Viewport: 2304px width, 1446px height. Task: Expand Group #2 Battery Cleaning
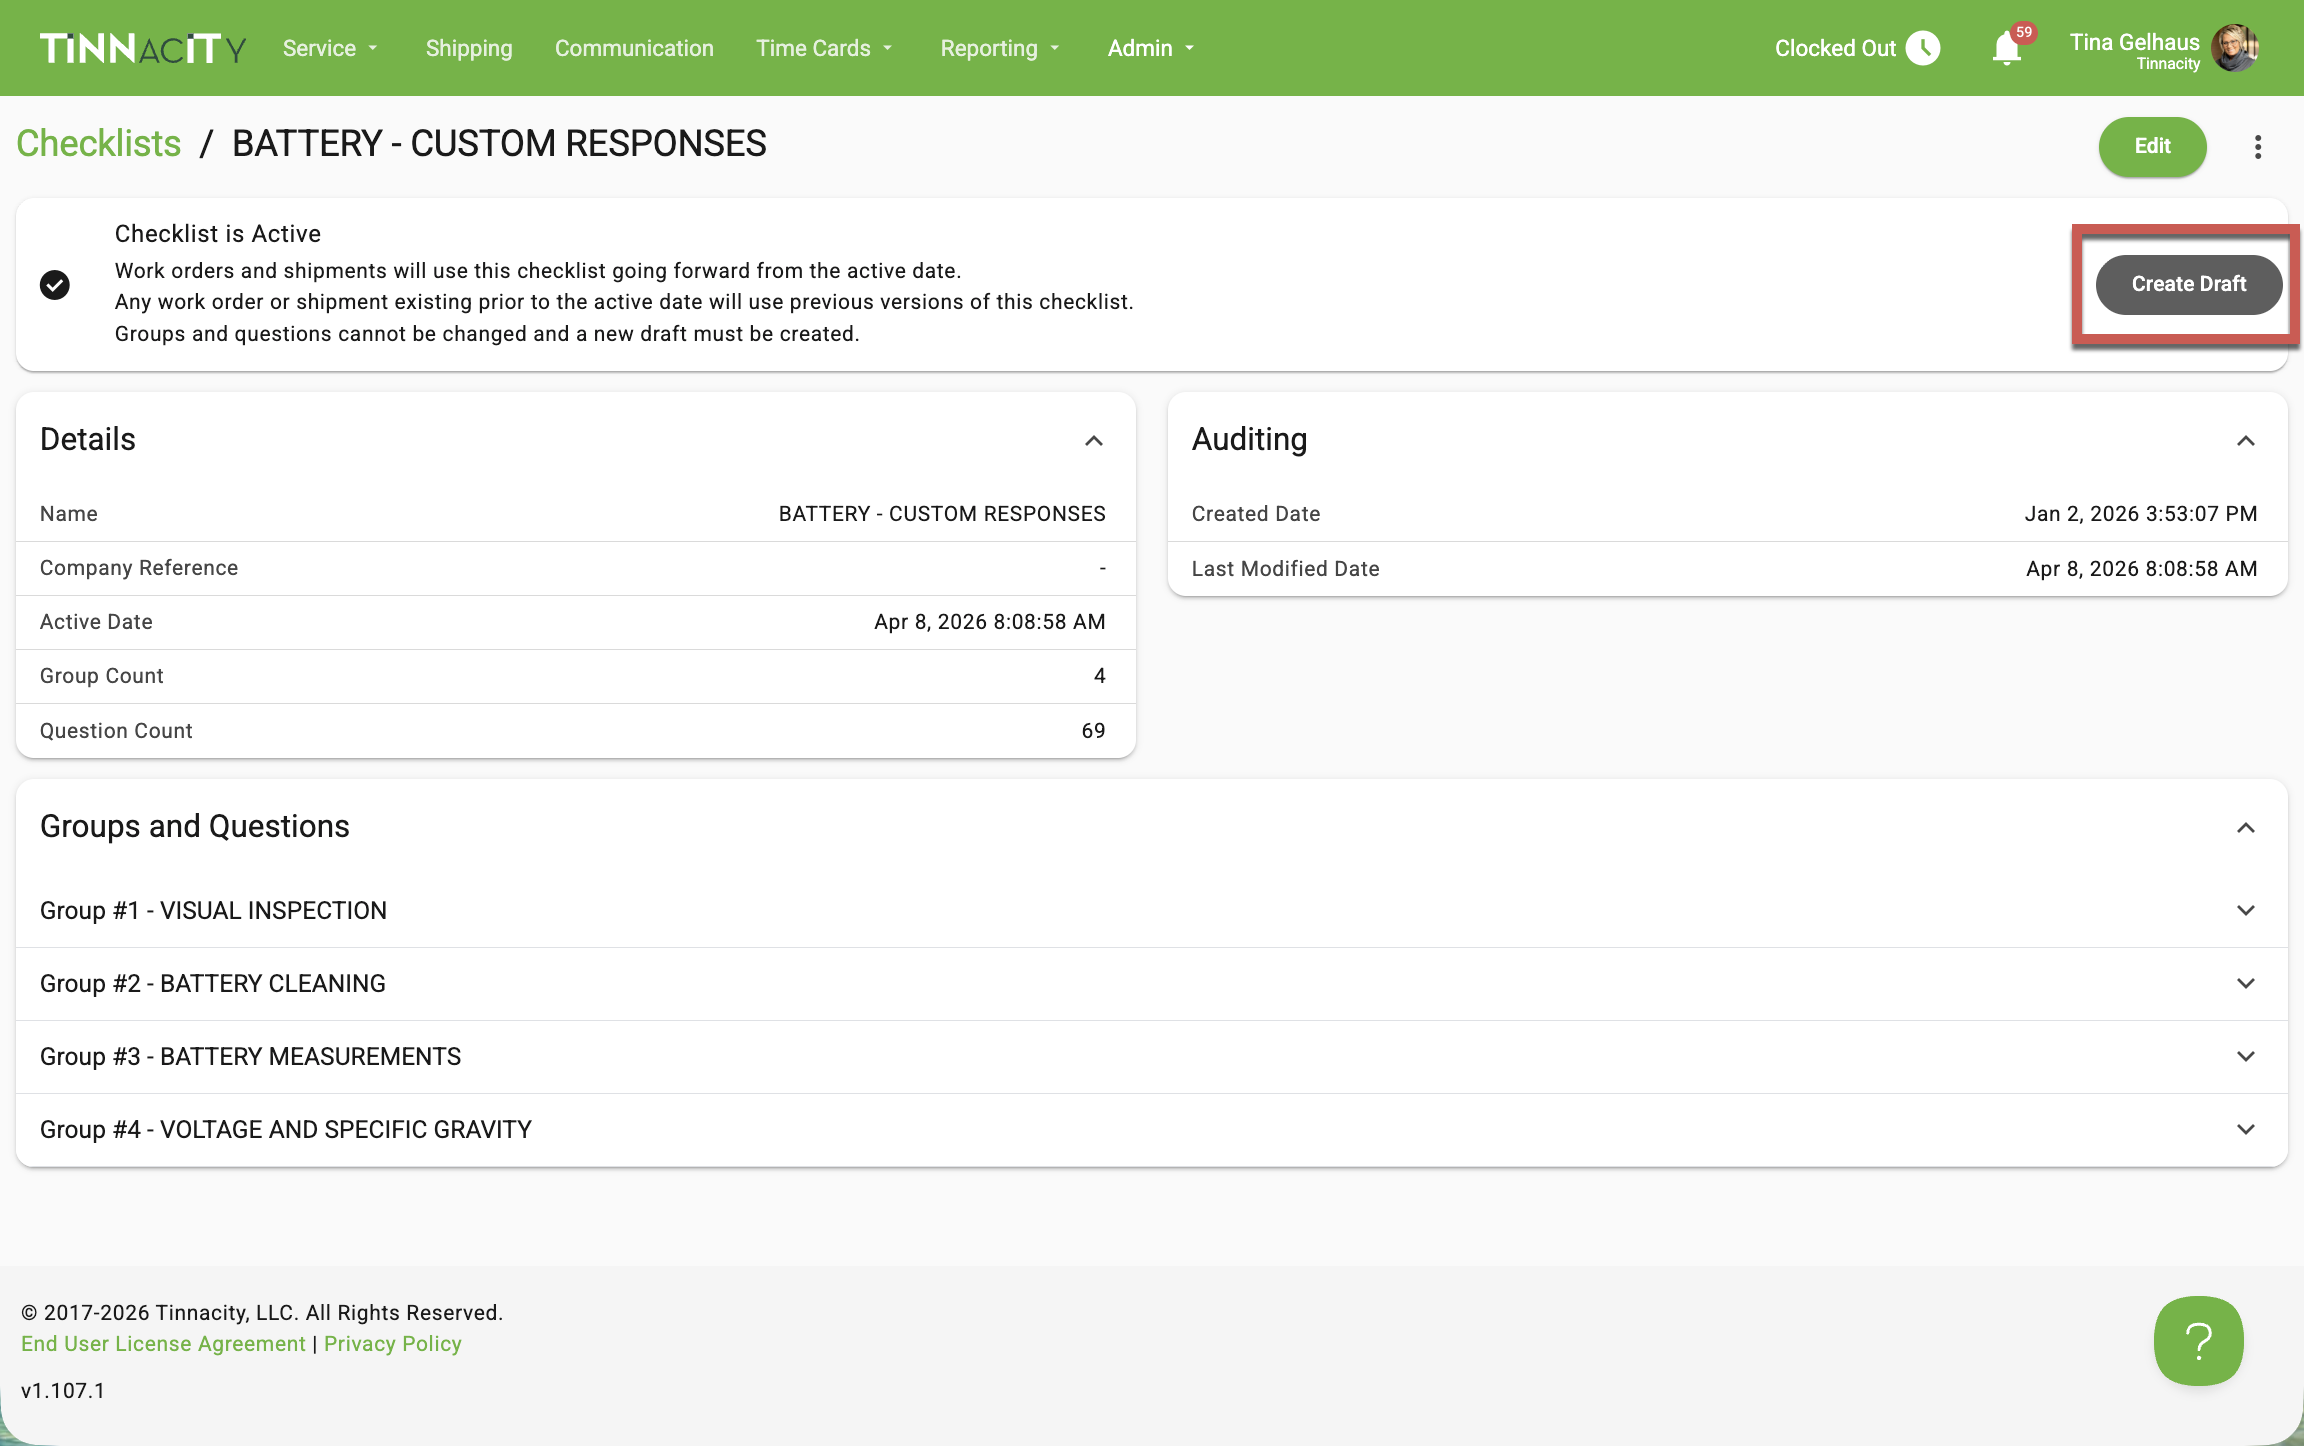point(2246,984)
